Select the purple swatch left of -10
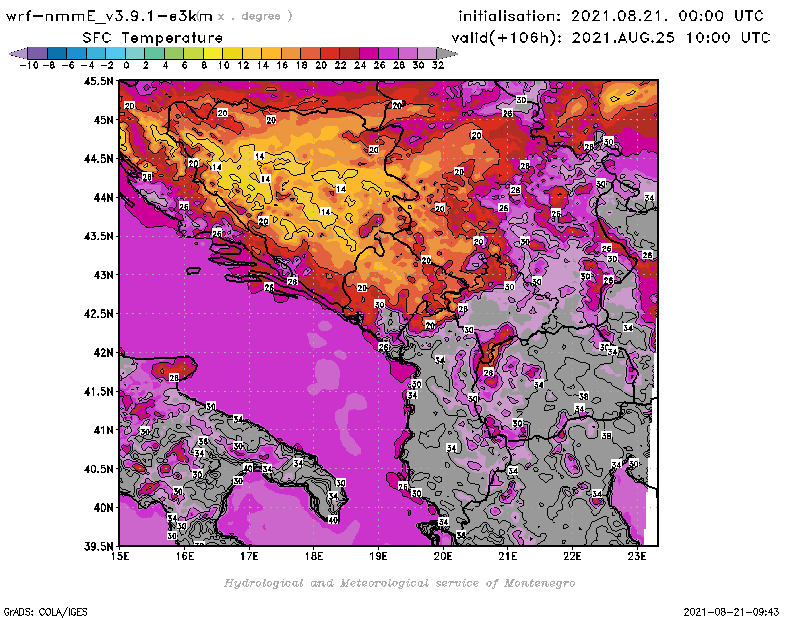This screenshot has width=800, height=618. pos(37,53)
